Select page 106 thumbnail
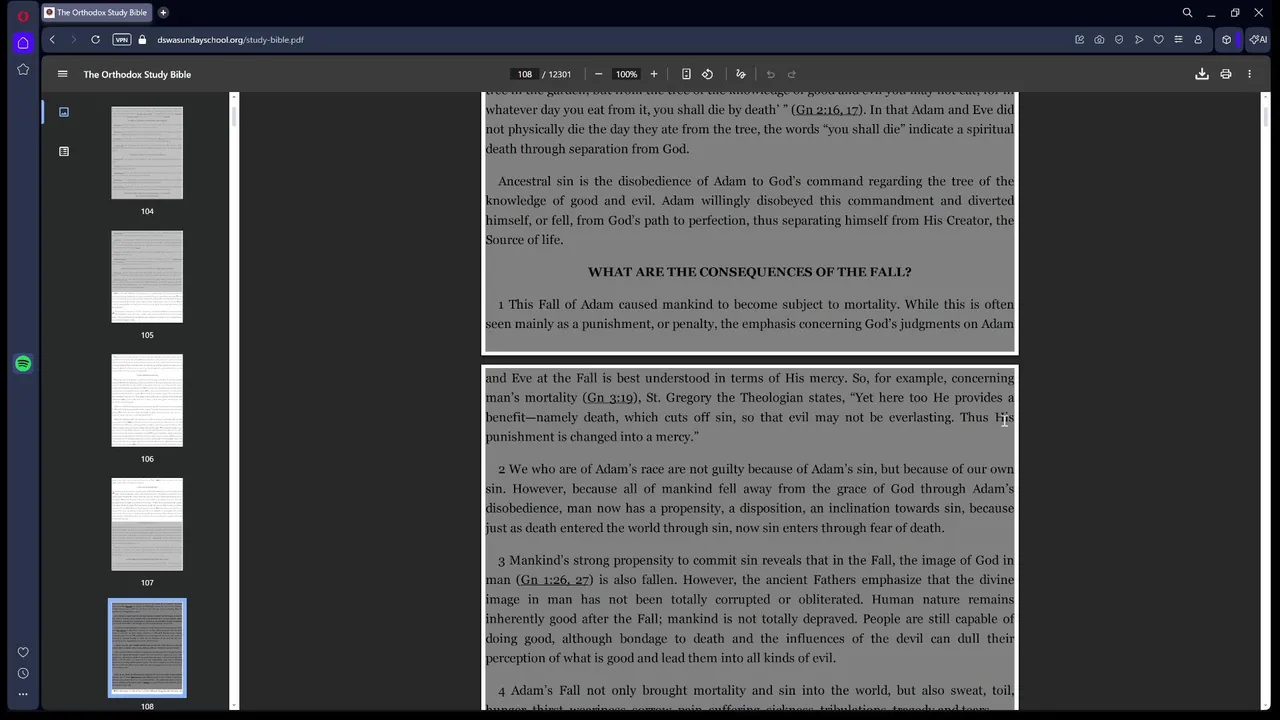 147,400
